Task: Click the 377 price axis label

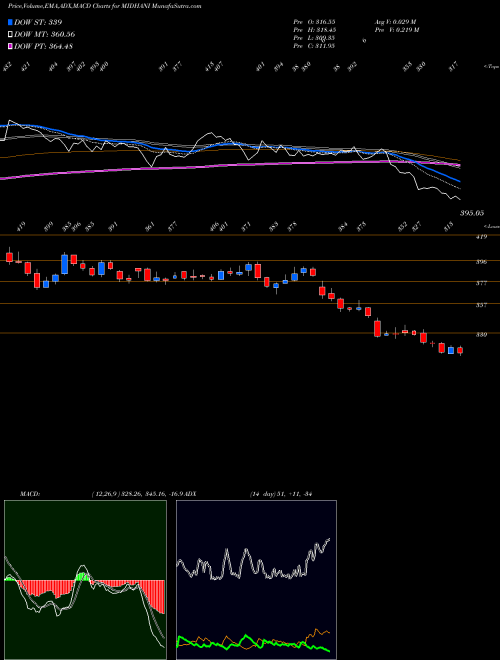Action: (x=481, y=283)
